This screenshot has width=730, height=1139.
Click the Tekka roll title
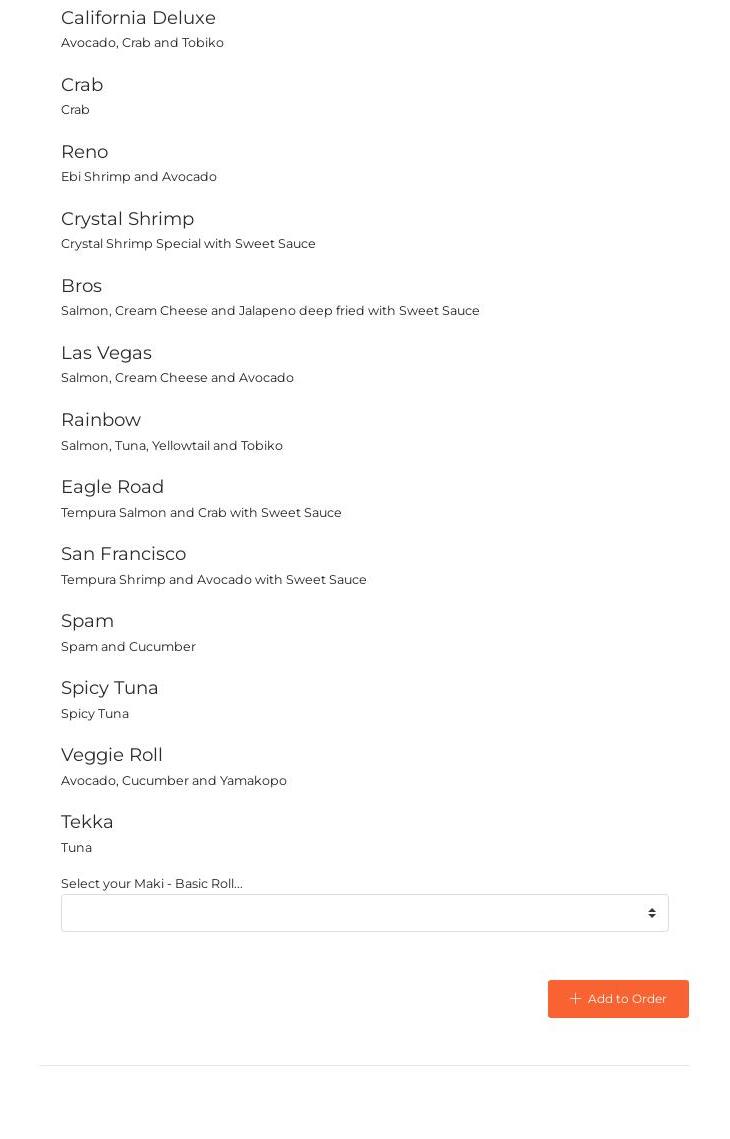(x=87, y=822)
